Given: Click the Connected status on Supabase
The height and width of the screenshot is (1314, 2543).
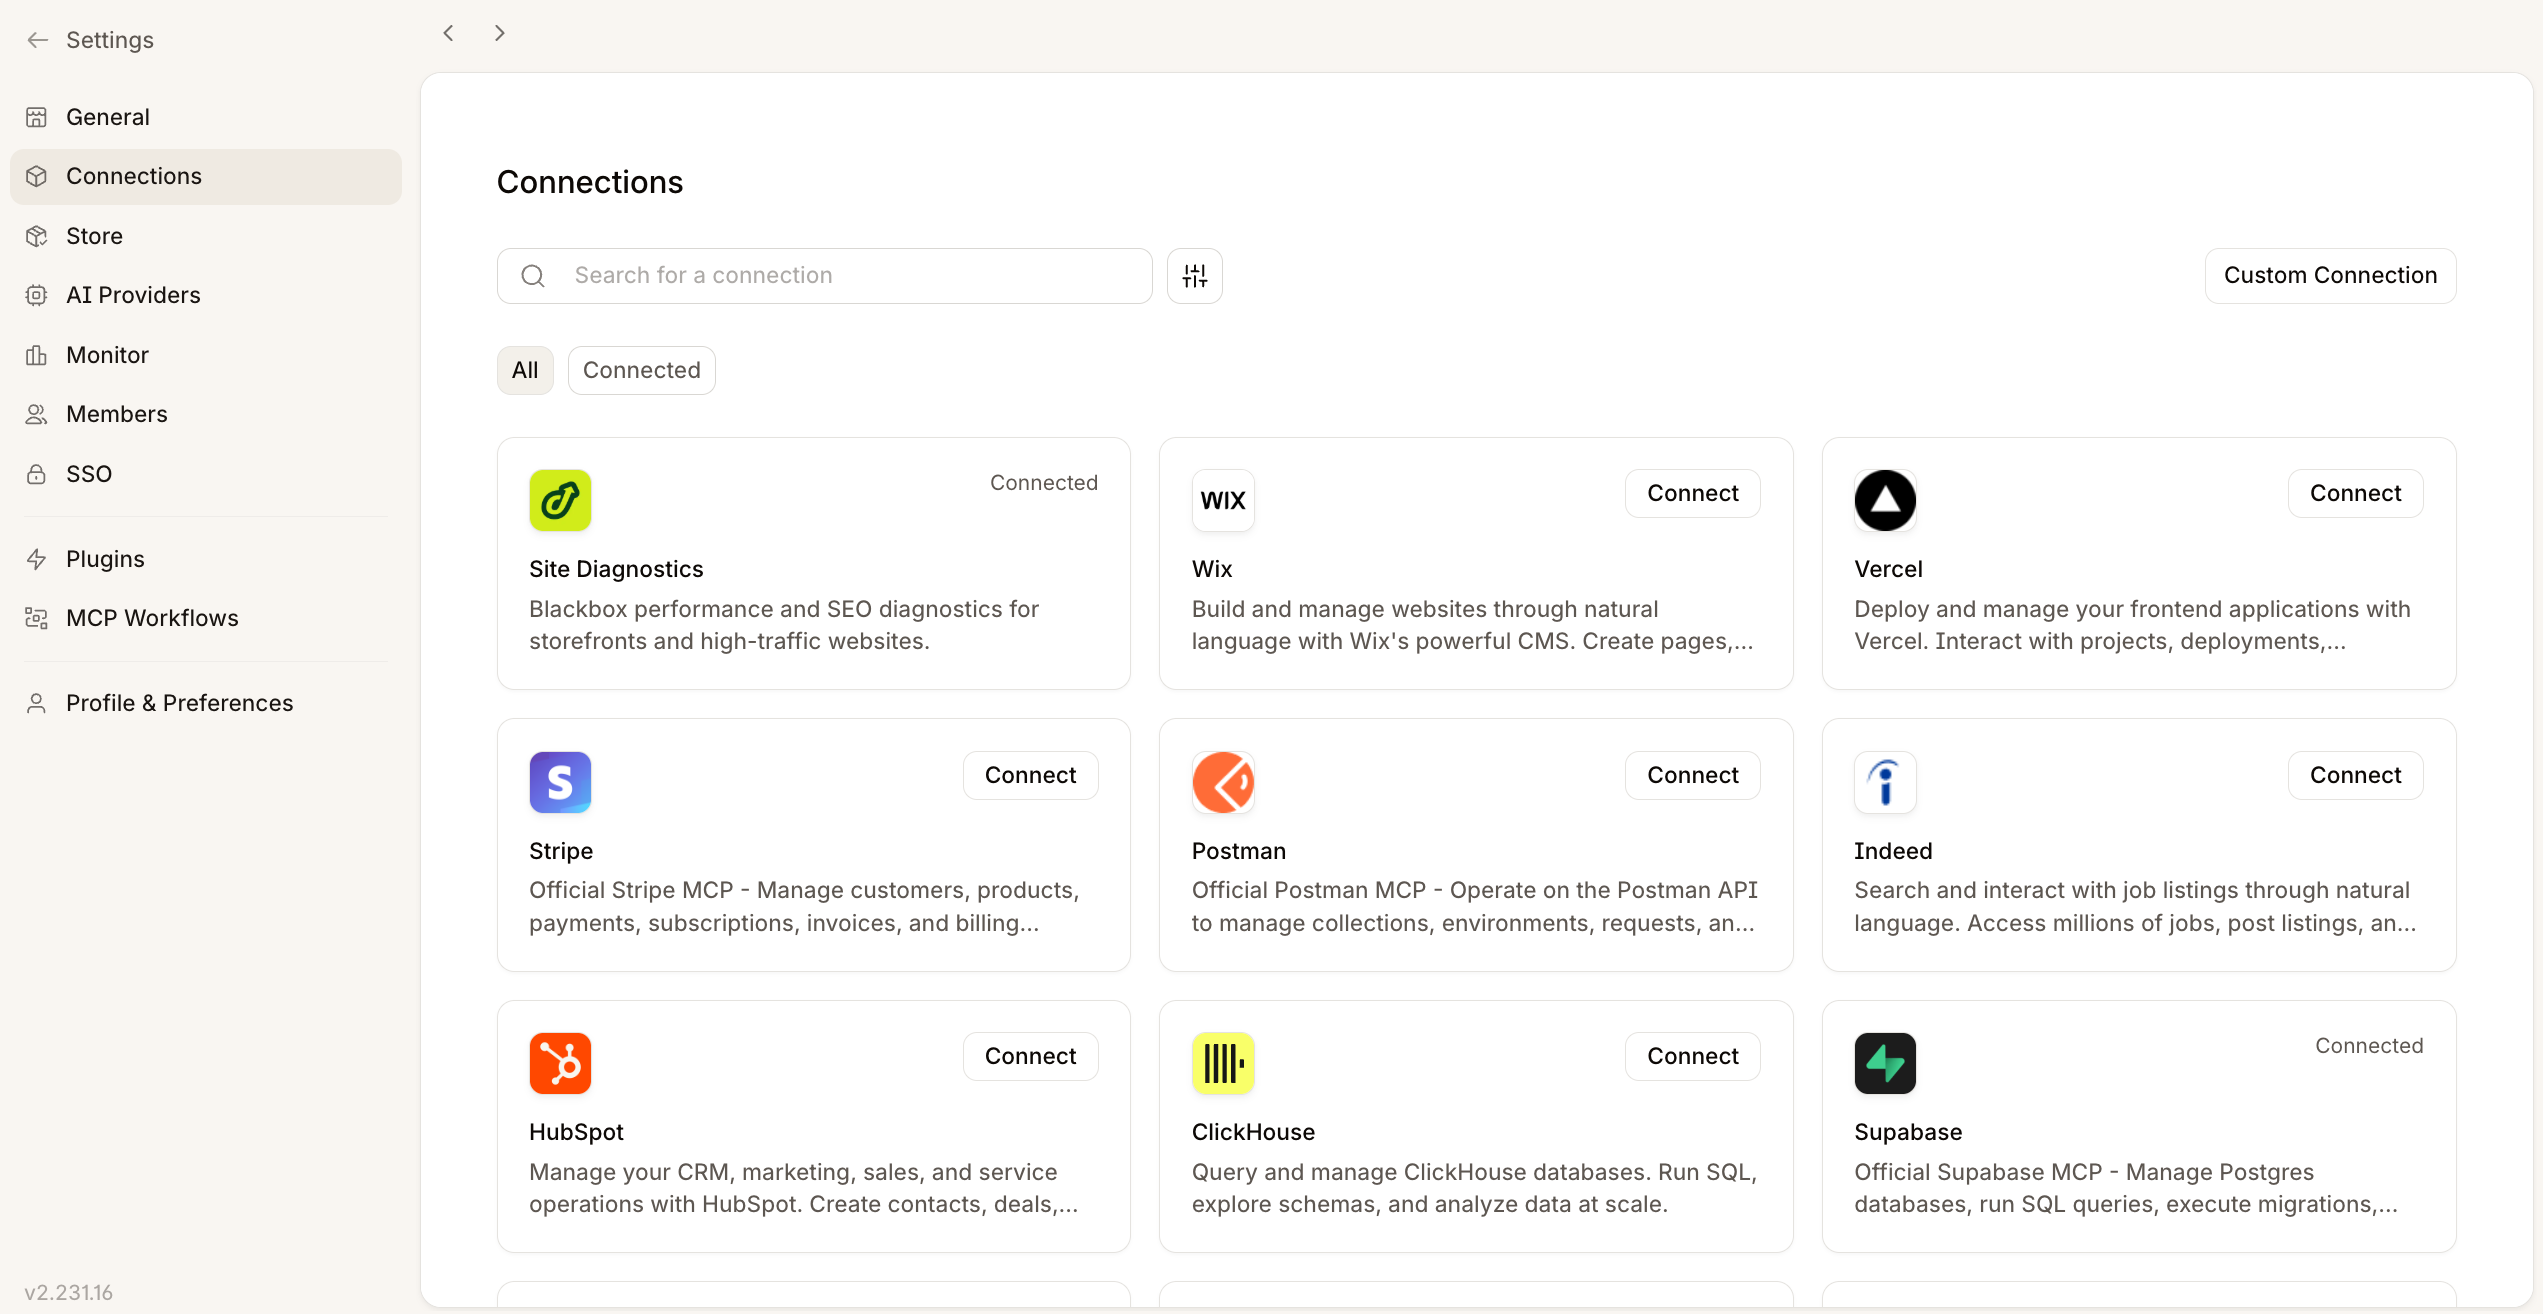Looking at the screenshot, I should [2369, 1046].
